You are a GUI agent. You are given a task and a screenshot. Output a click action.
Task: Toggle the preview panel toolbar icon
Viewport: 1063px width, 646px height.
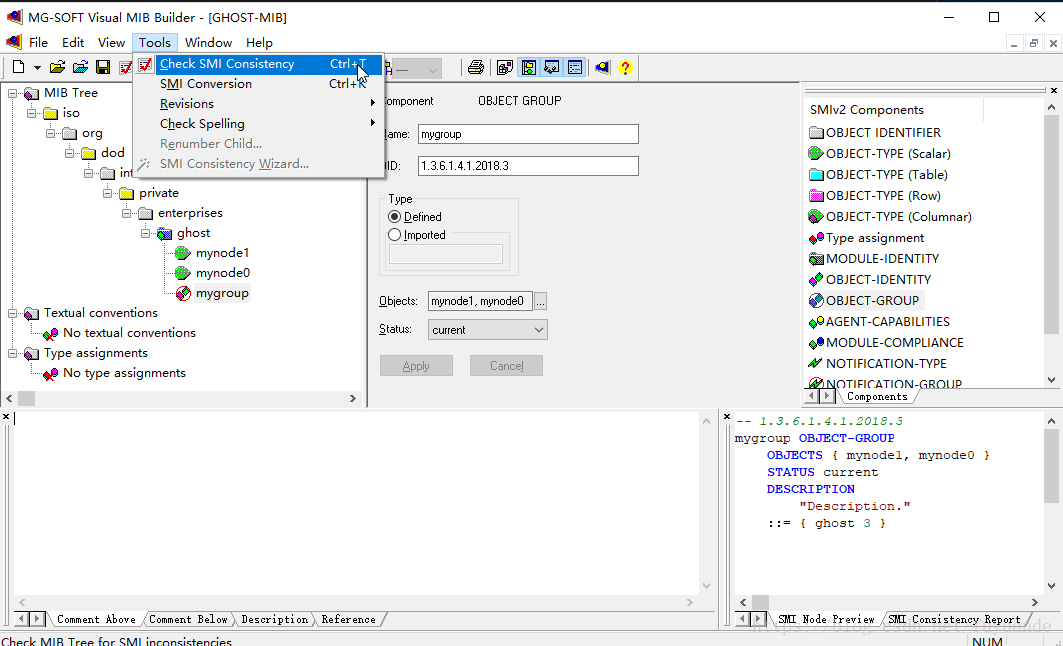point(575,67)
